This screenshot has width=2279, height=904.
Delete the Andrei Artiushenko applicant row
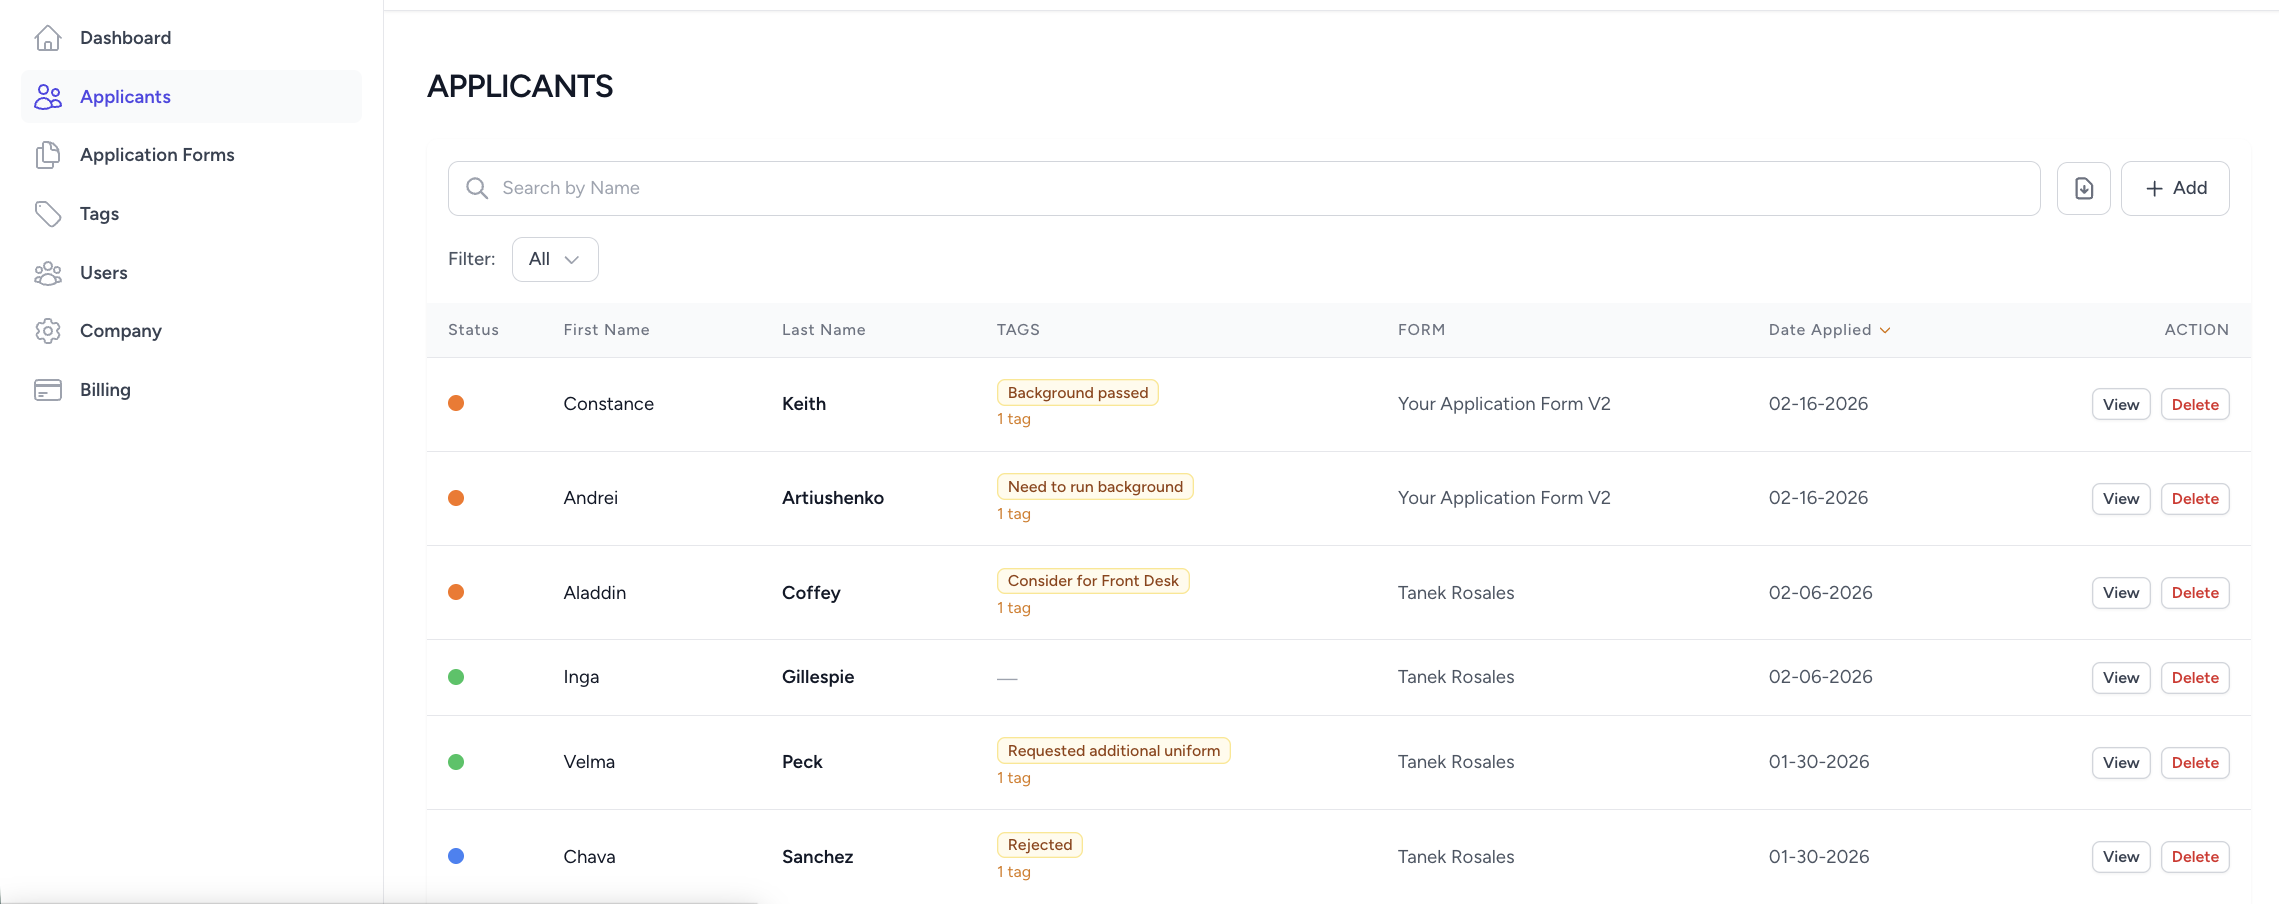[x=2194, y=499]
